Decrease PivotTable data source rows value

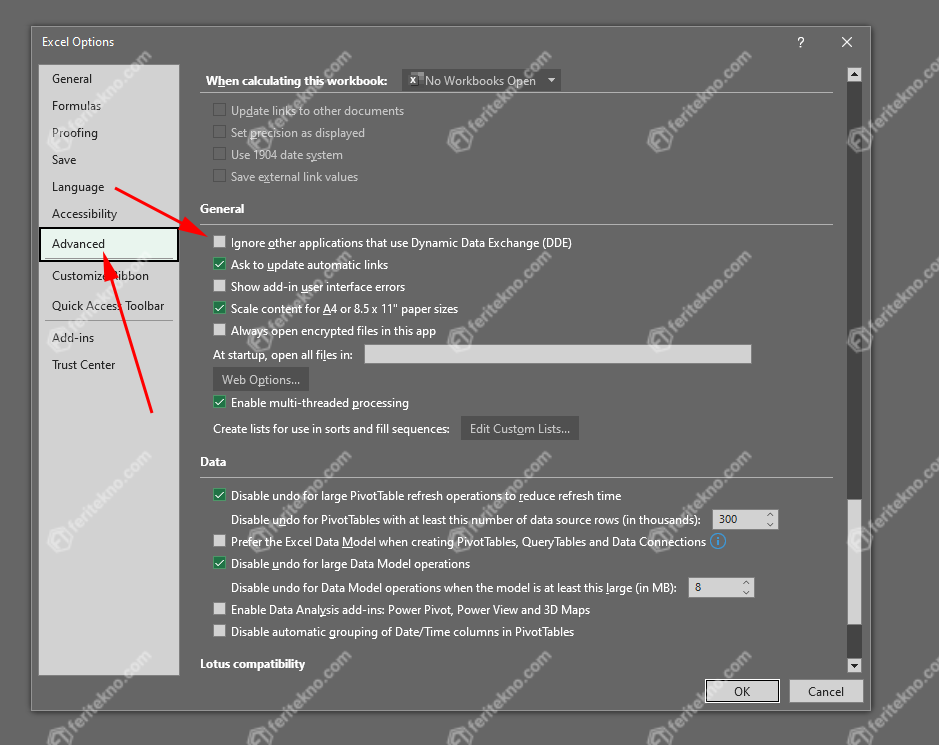click(x=770, y=524)
